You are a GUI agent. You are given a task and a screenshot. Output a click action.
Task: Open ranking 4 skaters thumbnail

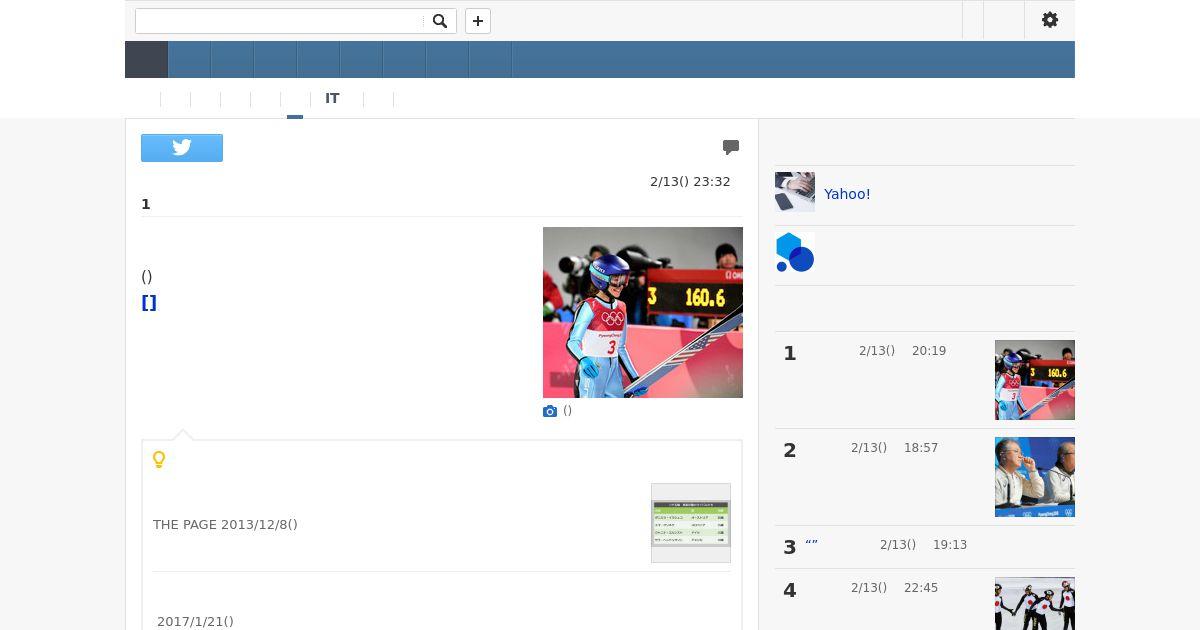(x=1035, y=604)
